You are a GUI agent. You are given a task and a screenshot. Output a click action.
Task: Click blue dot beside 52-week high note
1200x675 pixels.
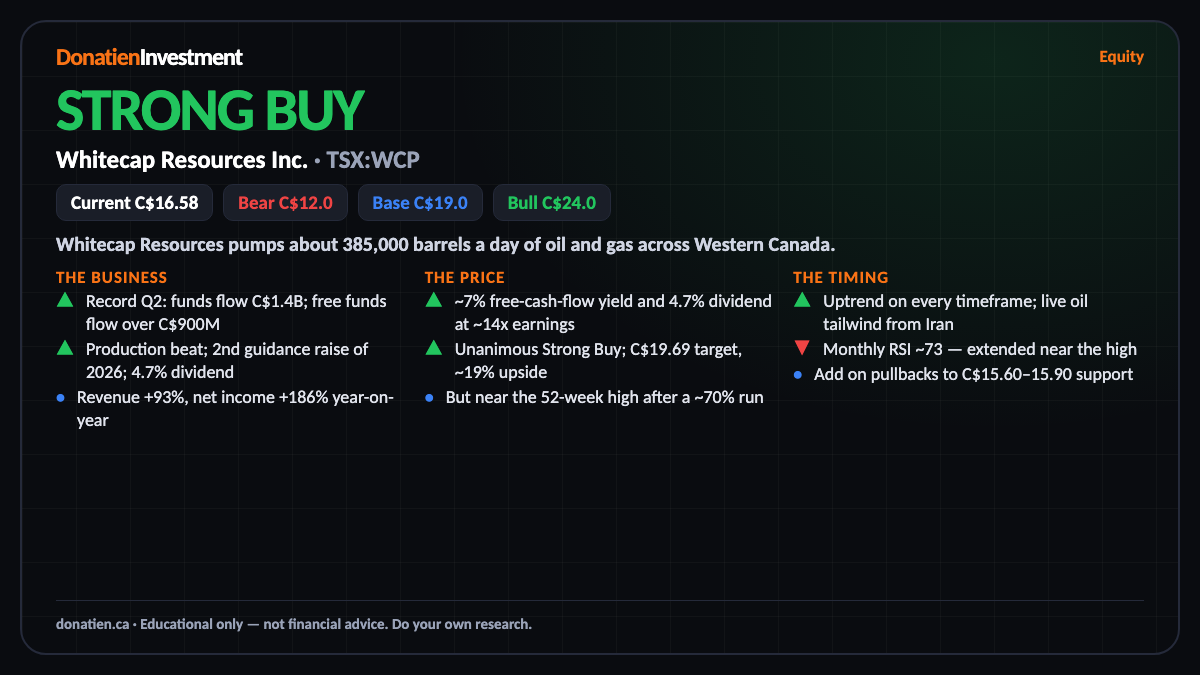429,397
